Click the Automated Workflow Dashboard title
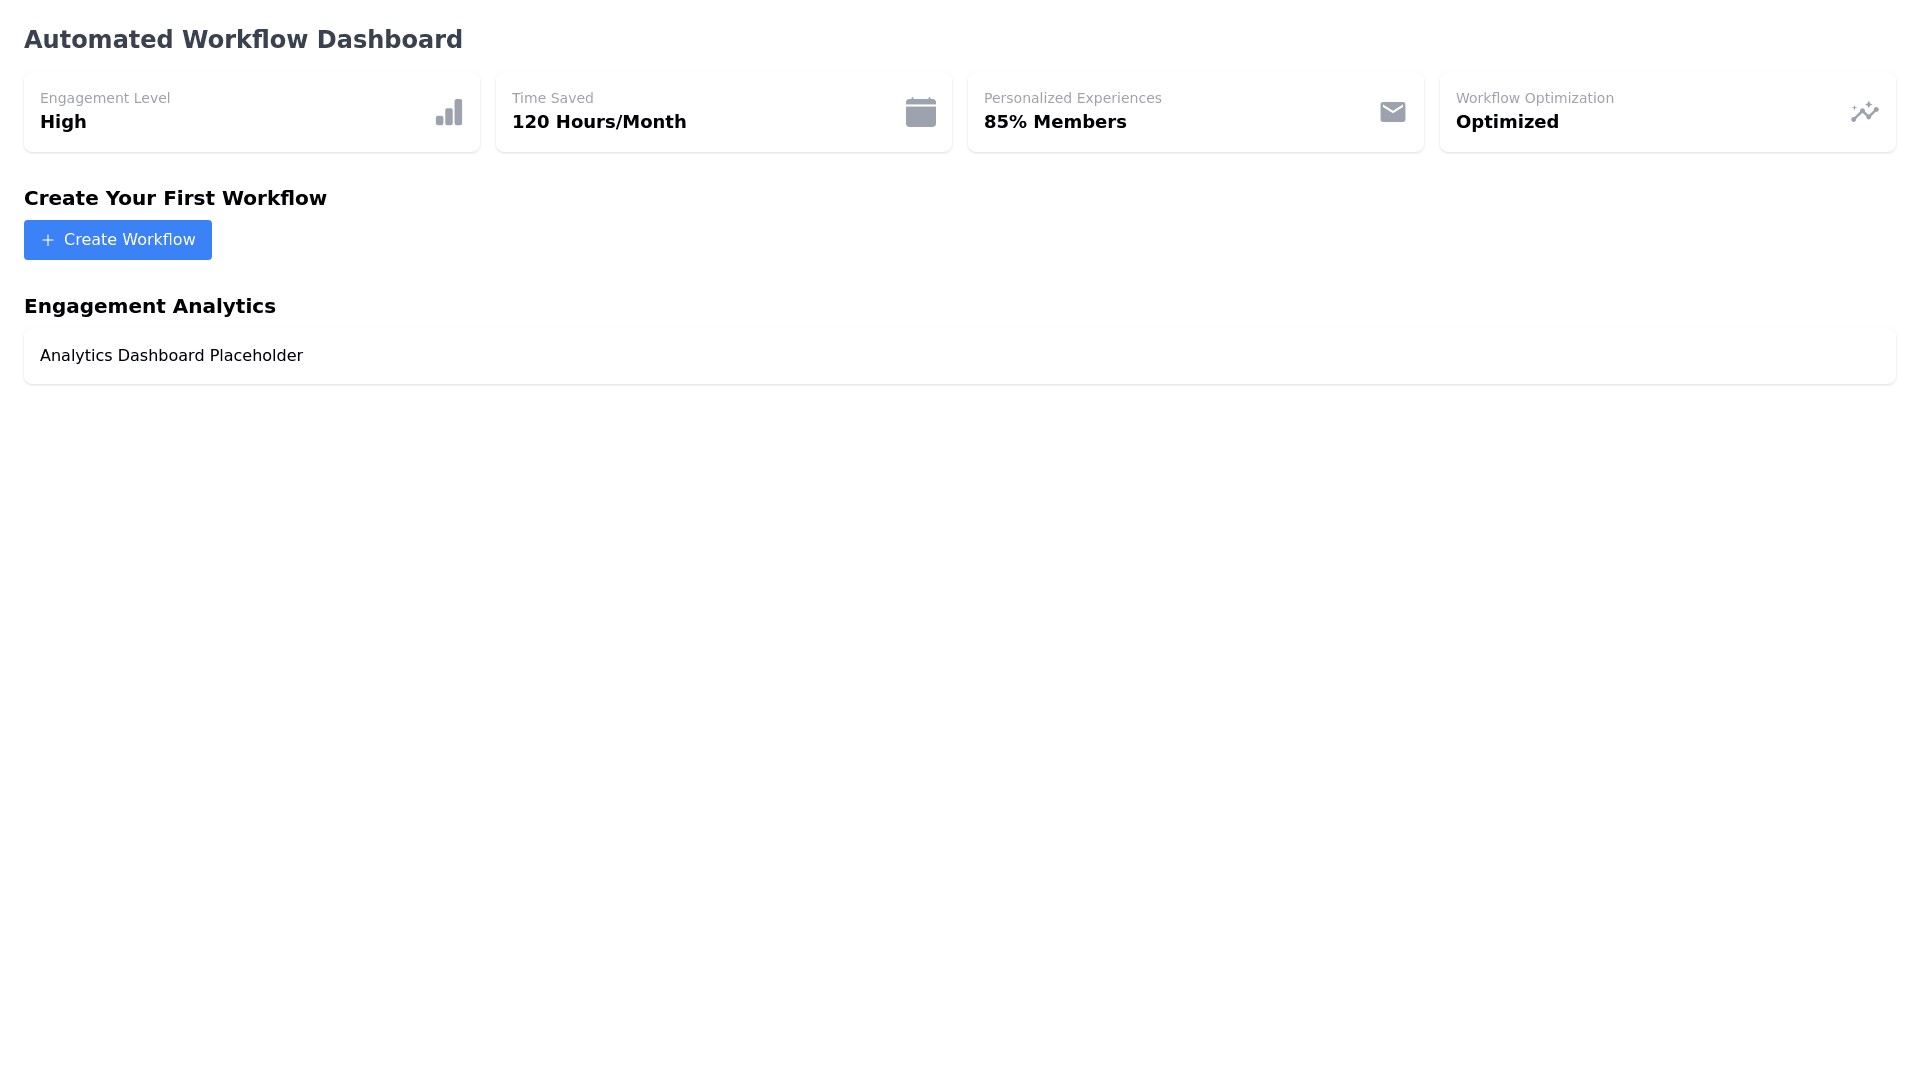1920x1080 pixels. pyautogui.click(x=243, y=40)
